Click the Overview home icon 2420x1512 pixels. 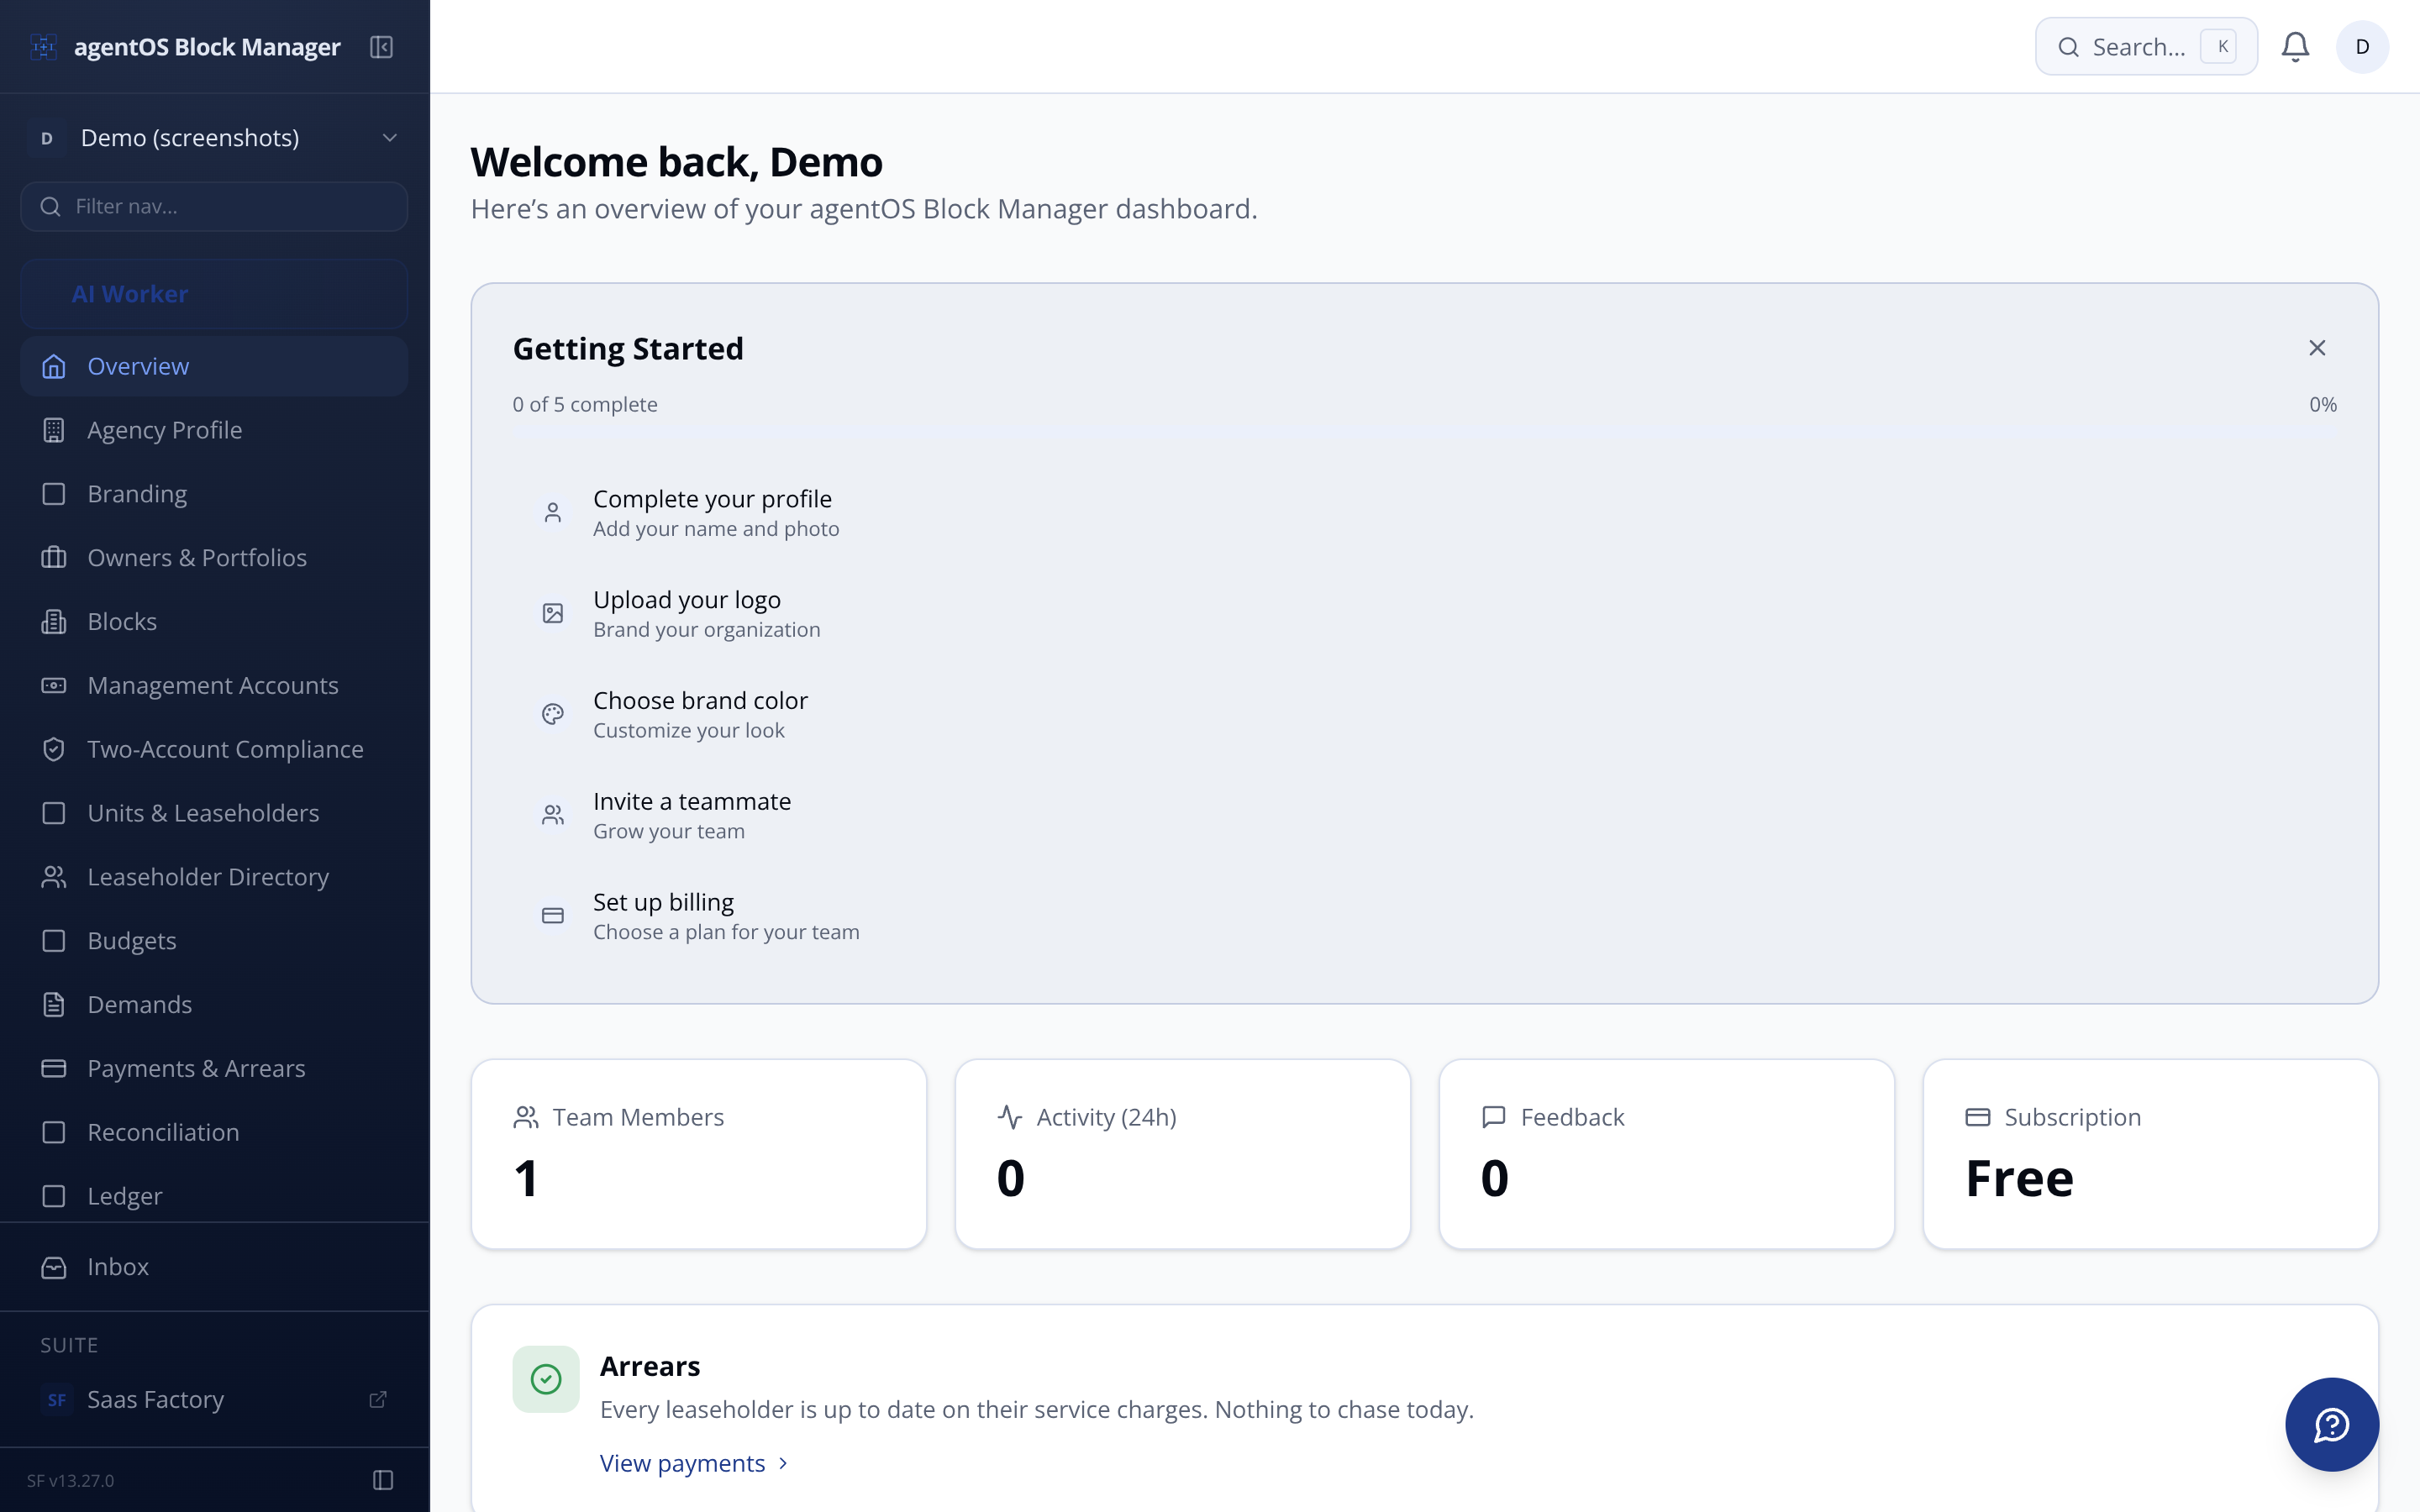[54, 366]
